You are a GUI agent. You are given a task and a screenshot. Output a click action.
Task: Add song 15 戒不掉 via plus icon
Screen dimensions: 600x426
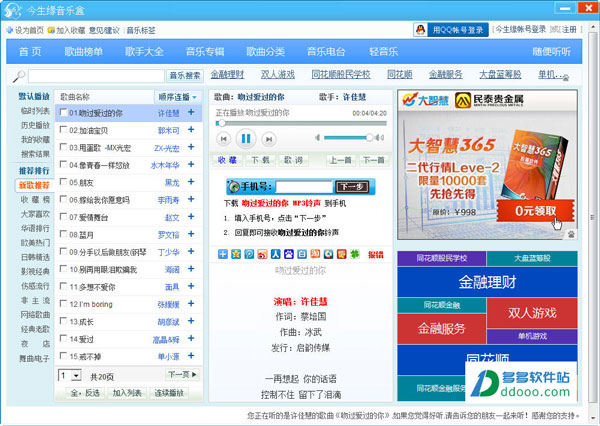[191, 356]
